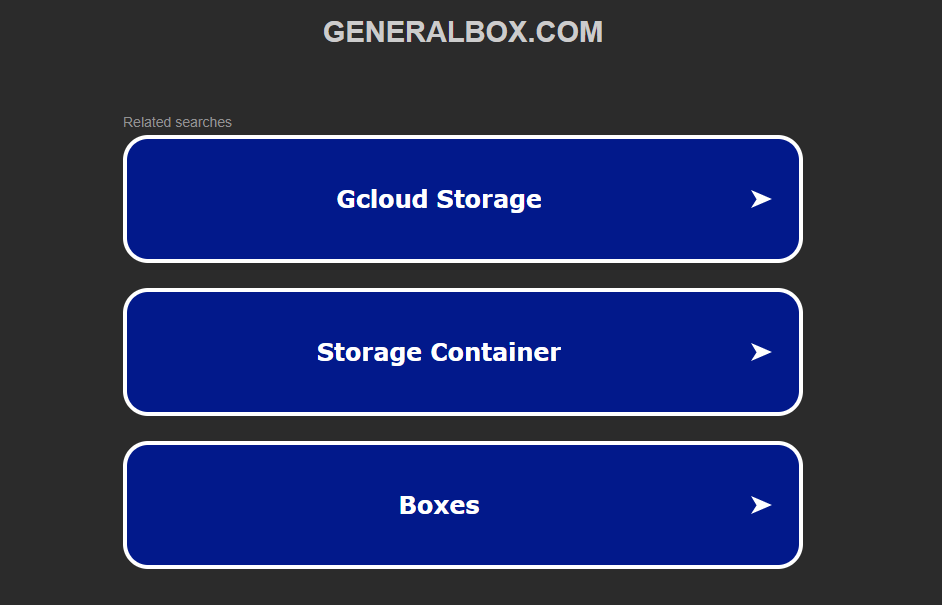Open the Gcloud Storage related search
Viewport: 942px width, 605px height.
coord(462,199)
